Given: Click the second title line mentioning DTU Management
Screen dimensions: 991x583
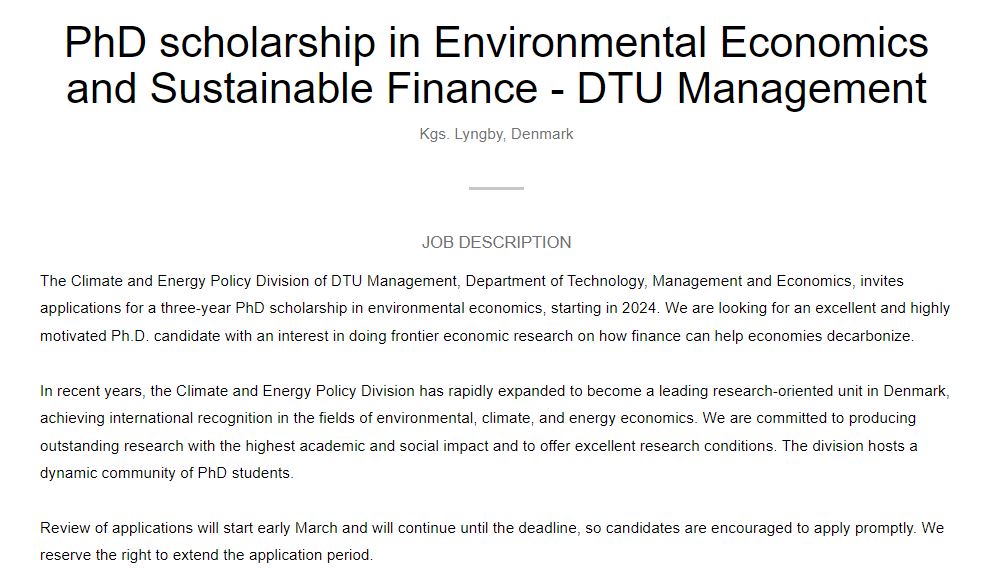Looking at the screenshot, I should (x=496, y=87).
